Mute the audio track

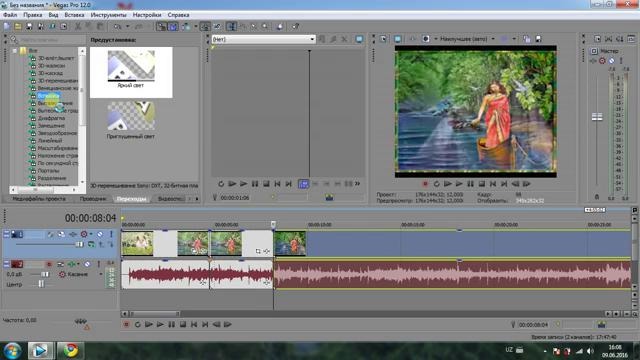[87, 264]
